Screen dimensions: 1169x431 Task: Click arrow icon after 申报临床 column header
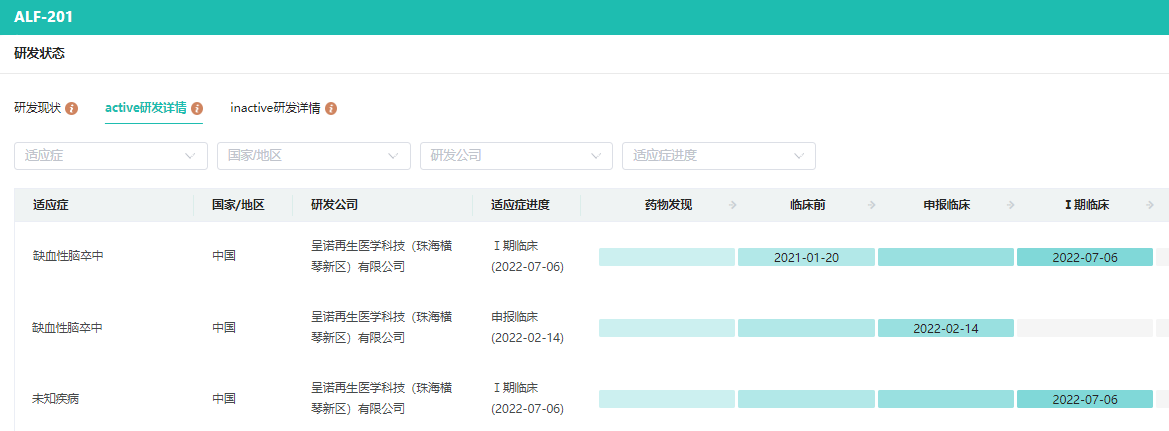point(1011,205)
